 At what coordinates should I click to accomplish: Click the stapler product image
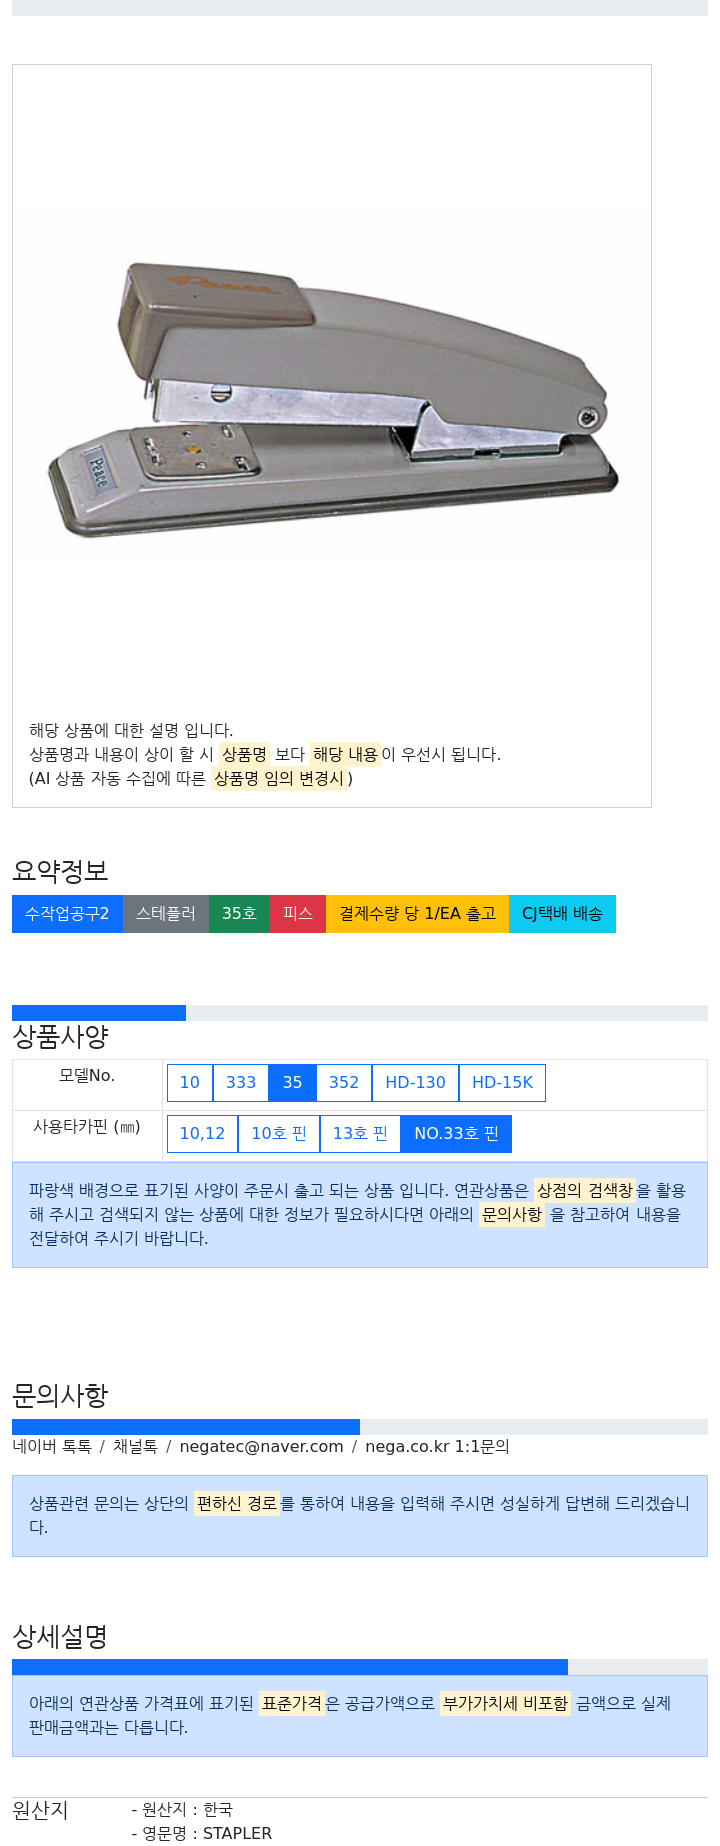pyautogui.click(x=332, y=400)
